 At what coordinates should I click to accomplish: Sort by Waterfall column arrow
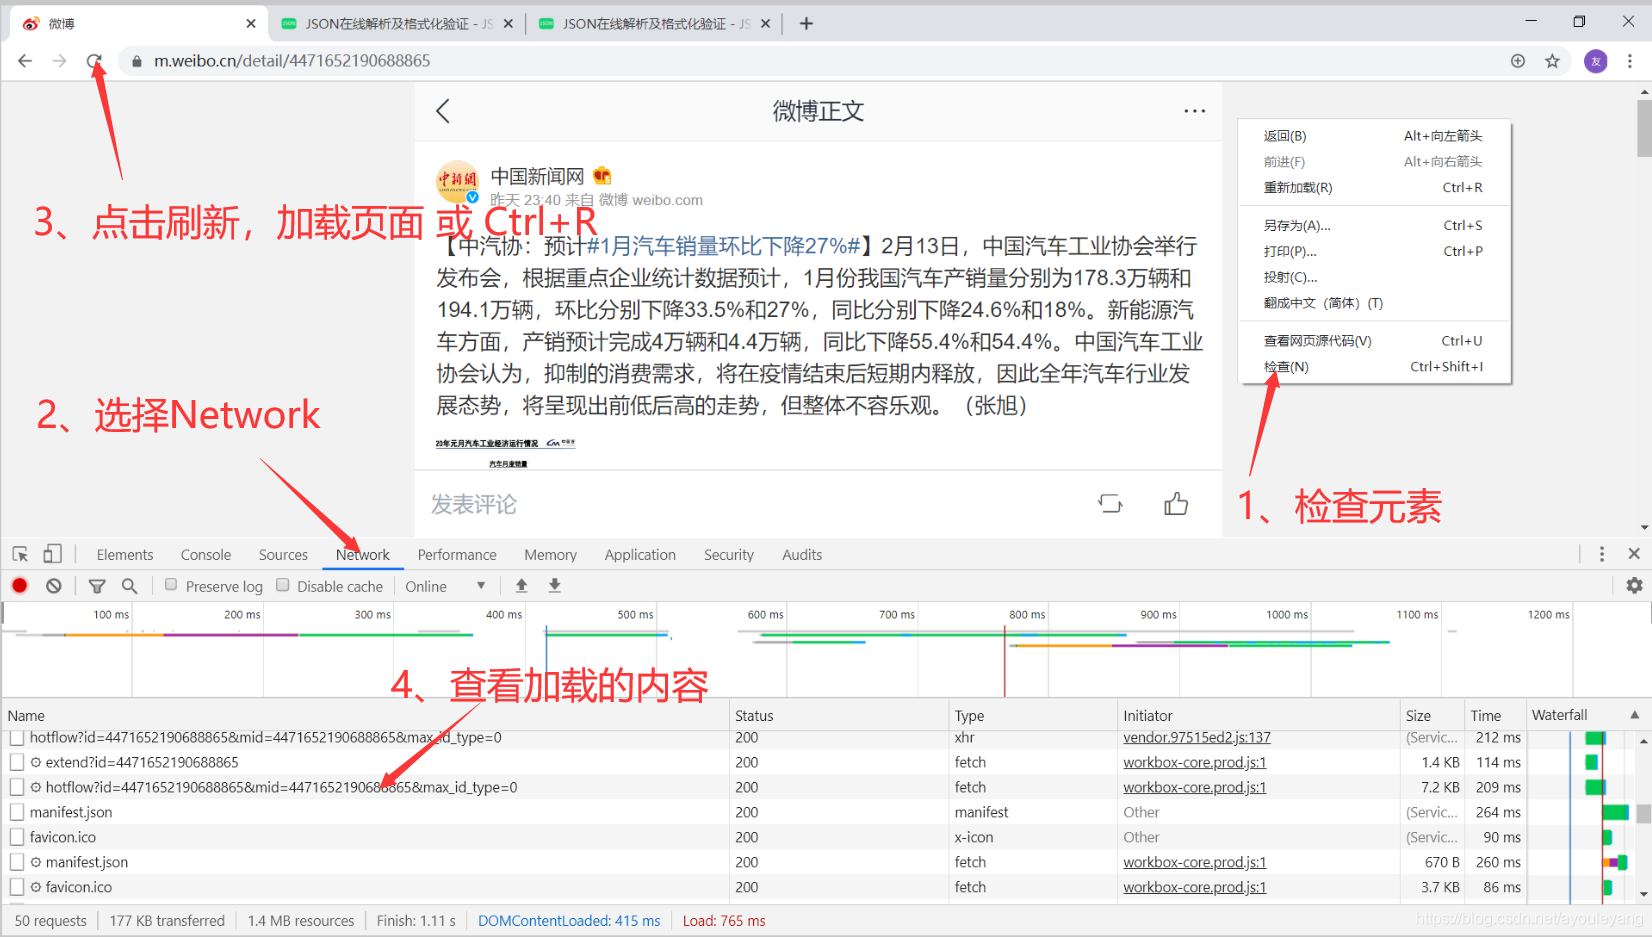[1634, 715]
